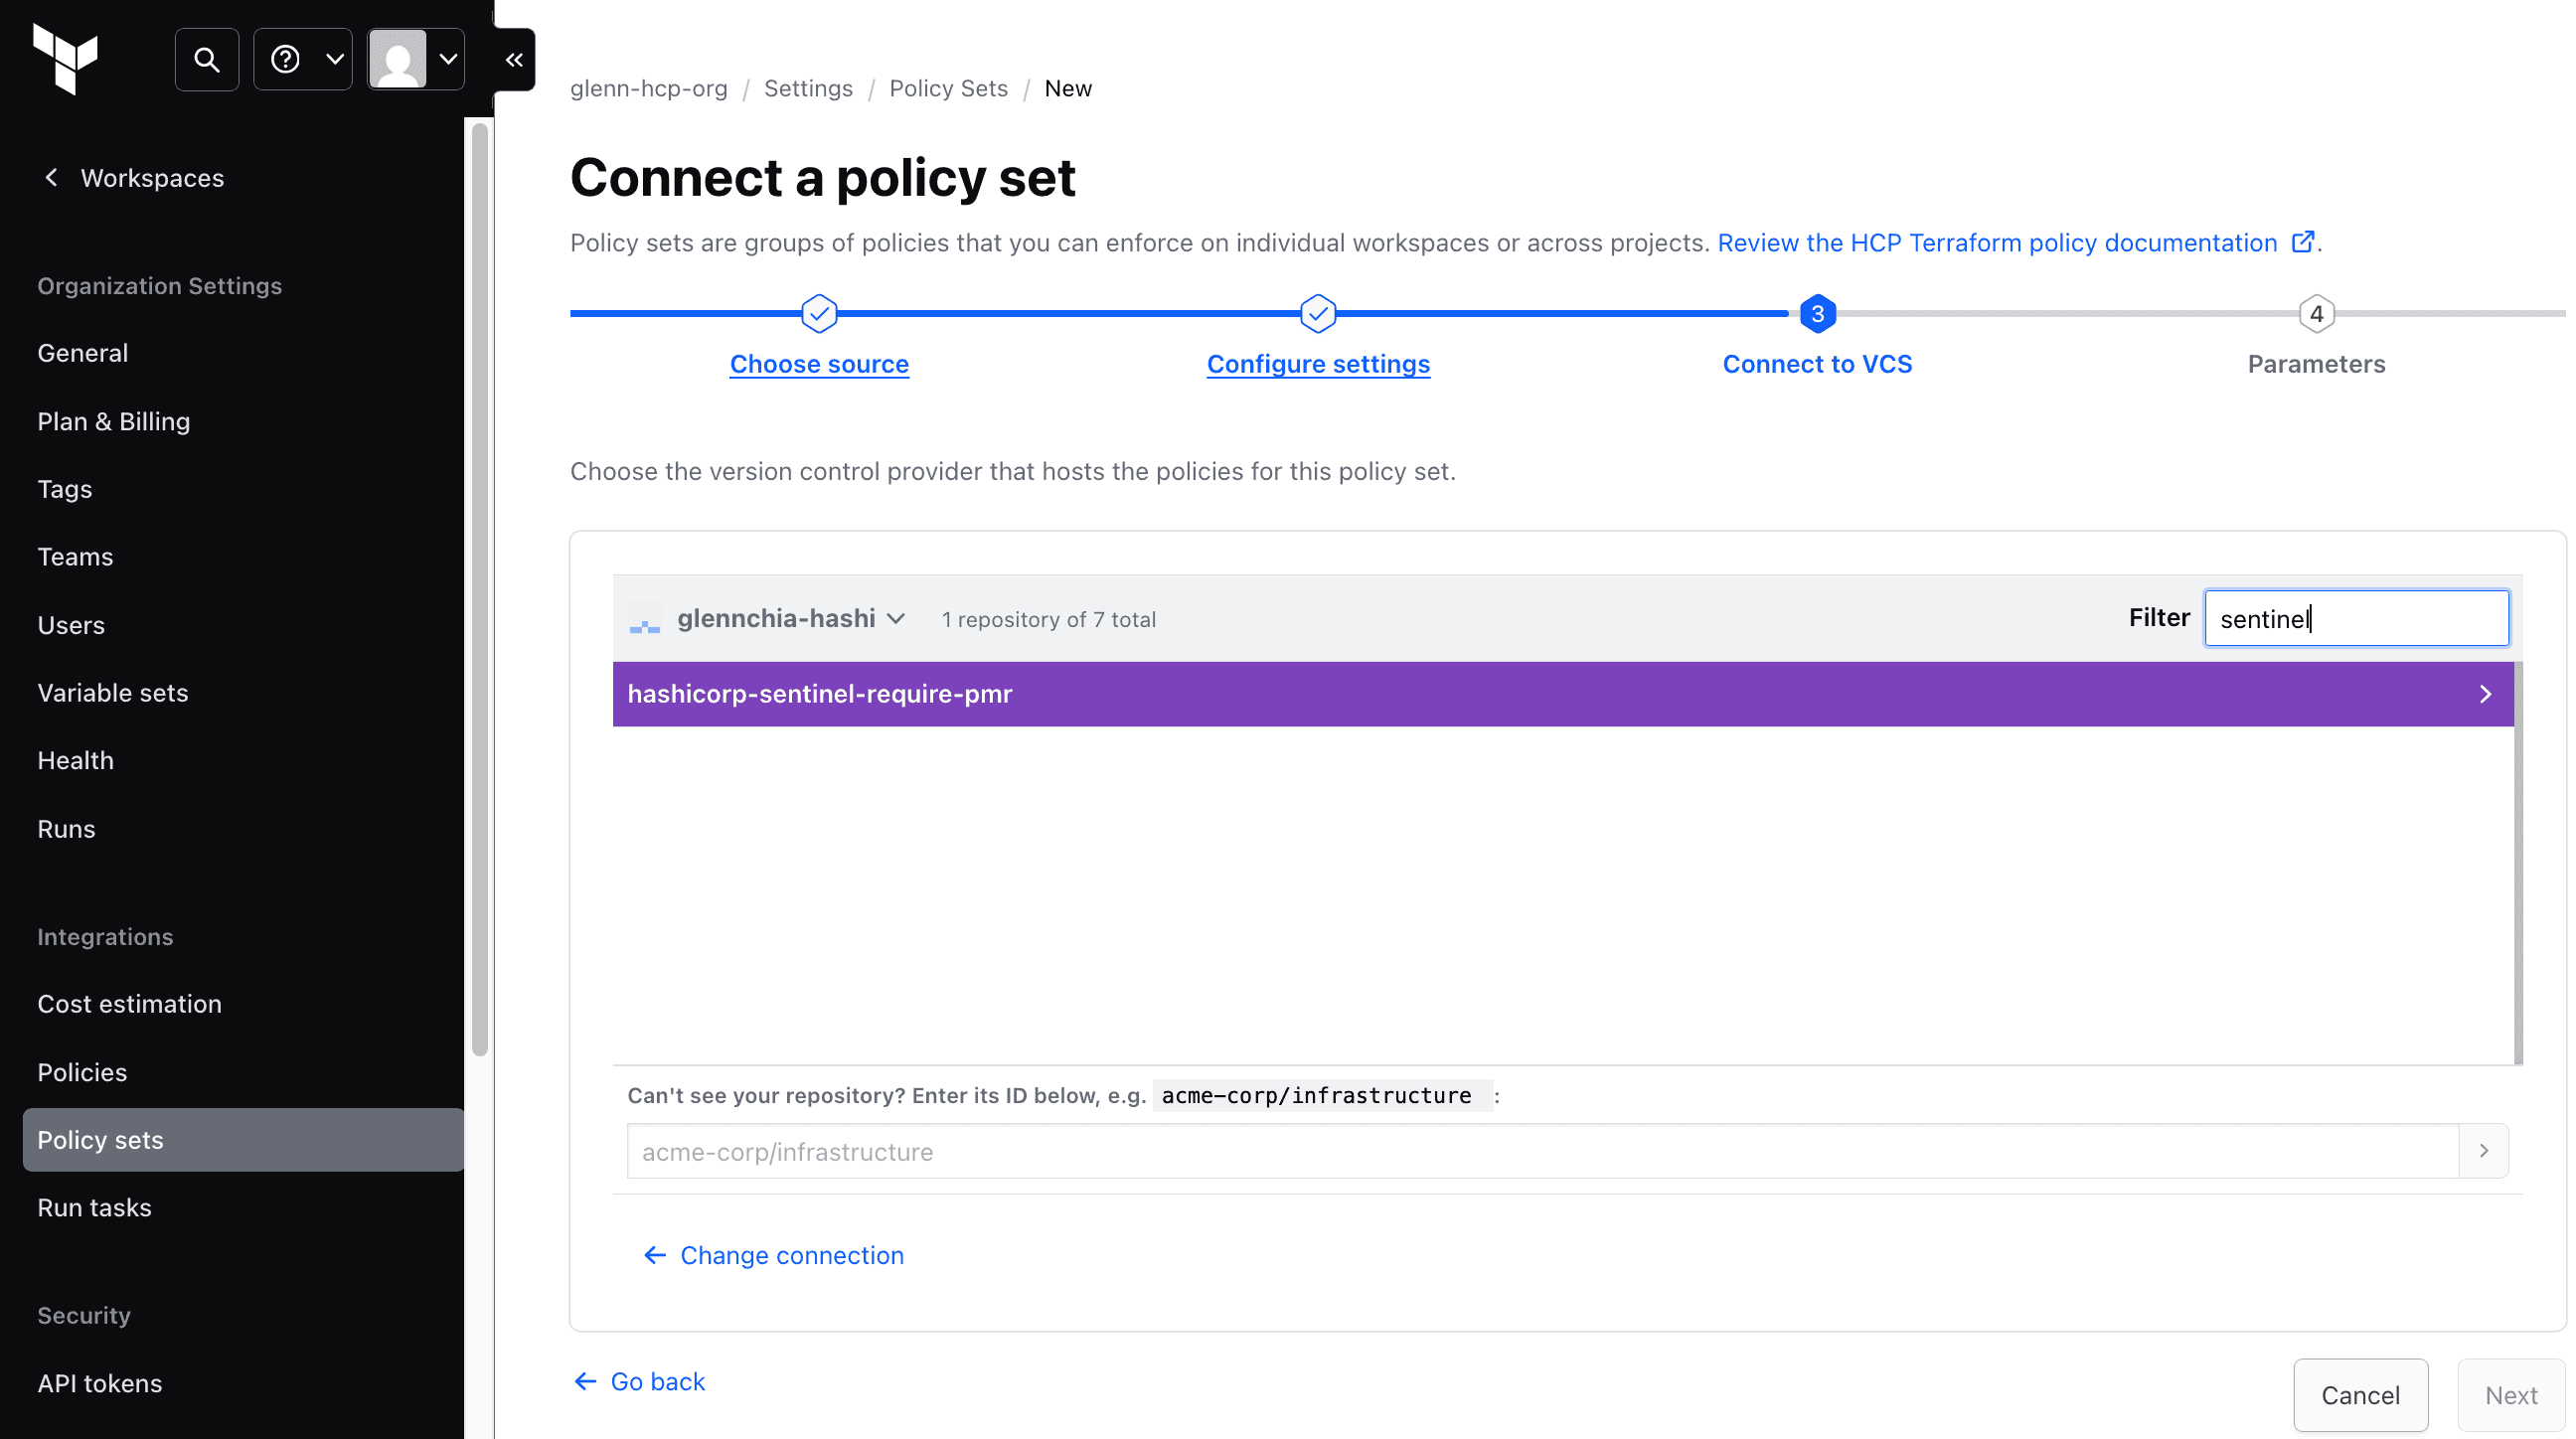Open external policy documentation link icon
The width and height of the screenshot is (2576, 1439).
[x=2302, y=243]
